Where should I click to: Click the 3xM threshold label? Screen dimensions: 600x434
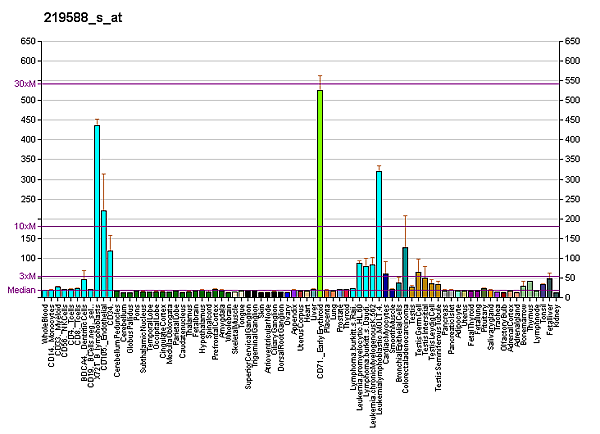tap(27, 276)
